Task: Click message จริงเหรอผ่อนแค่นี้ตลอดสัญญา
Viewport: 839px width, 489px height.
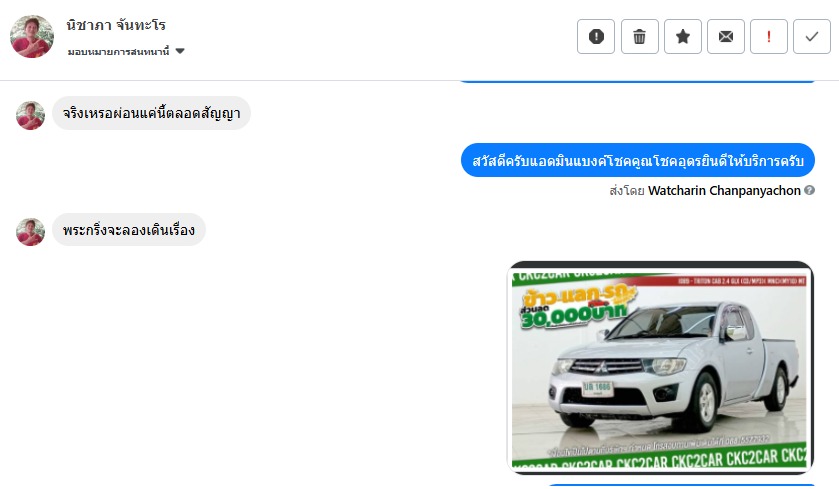Action: coord(151,113)
